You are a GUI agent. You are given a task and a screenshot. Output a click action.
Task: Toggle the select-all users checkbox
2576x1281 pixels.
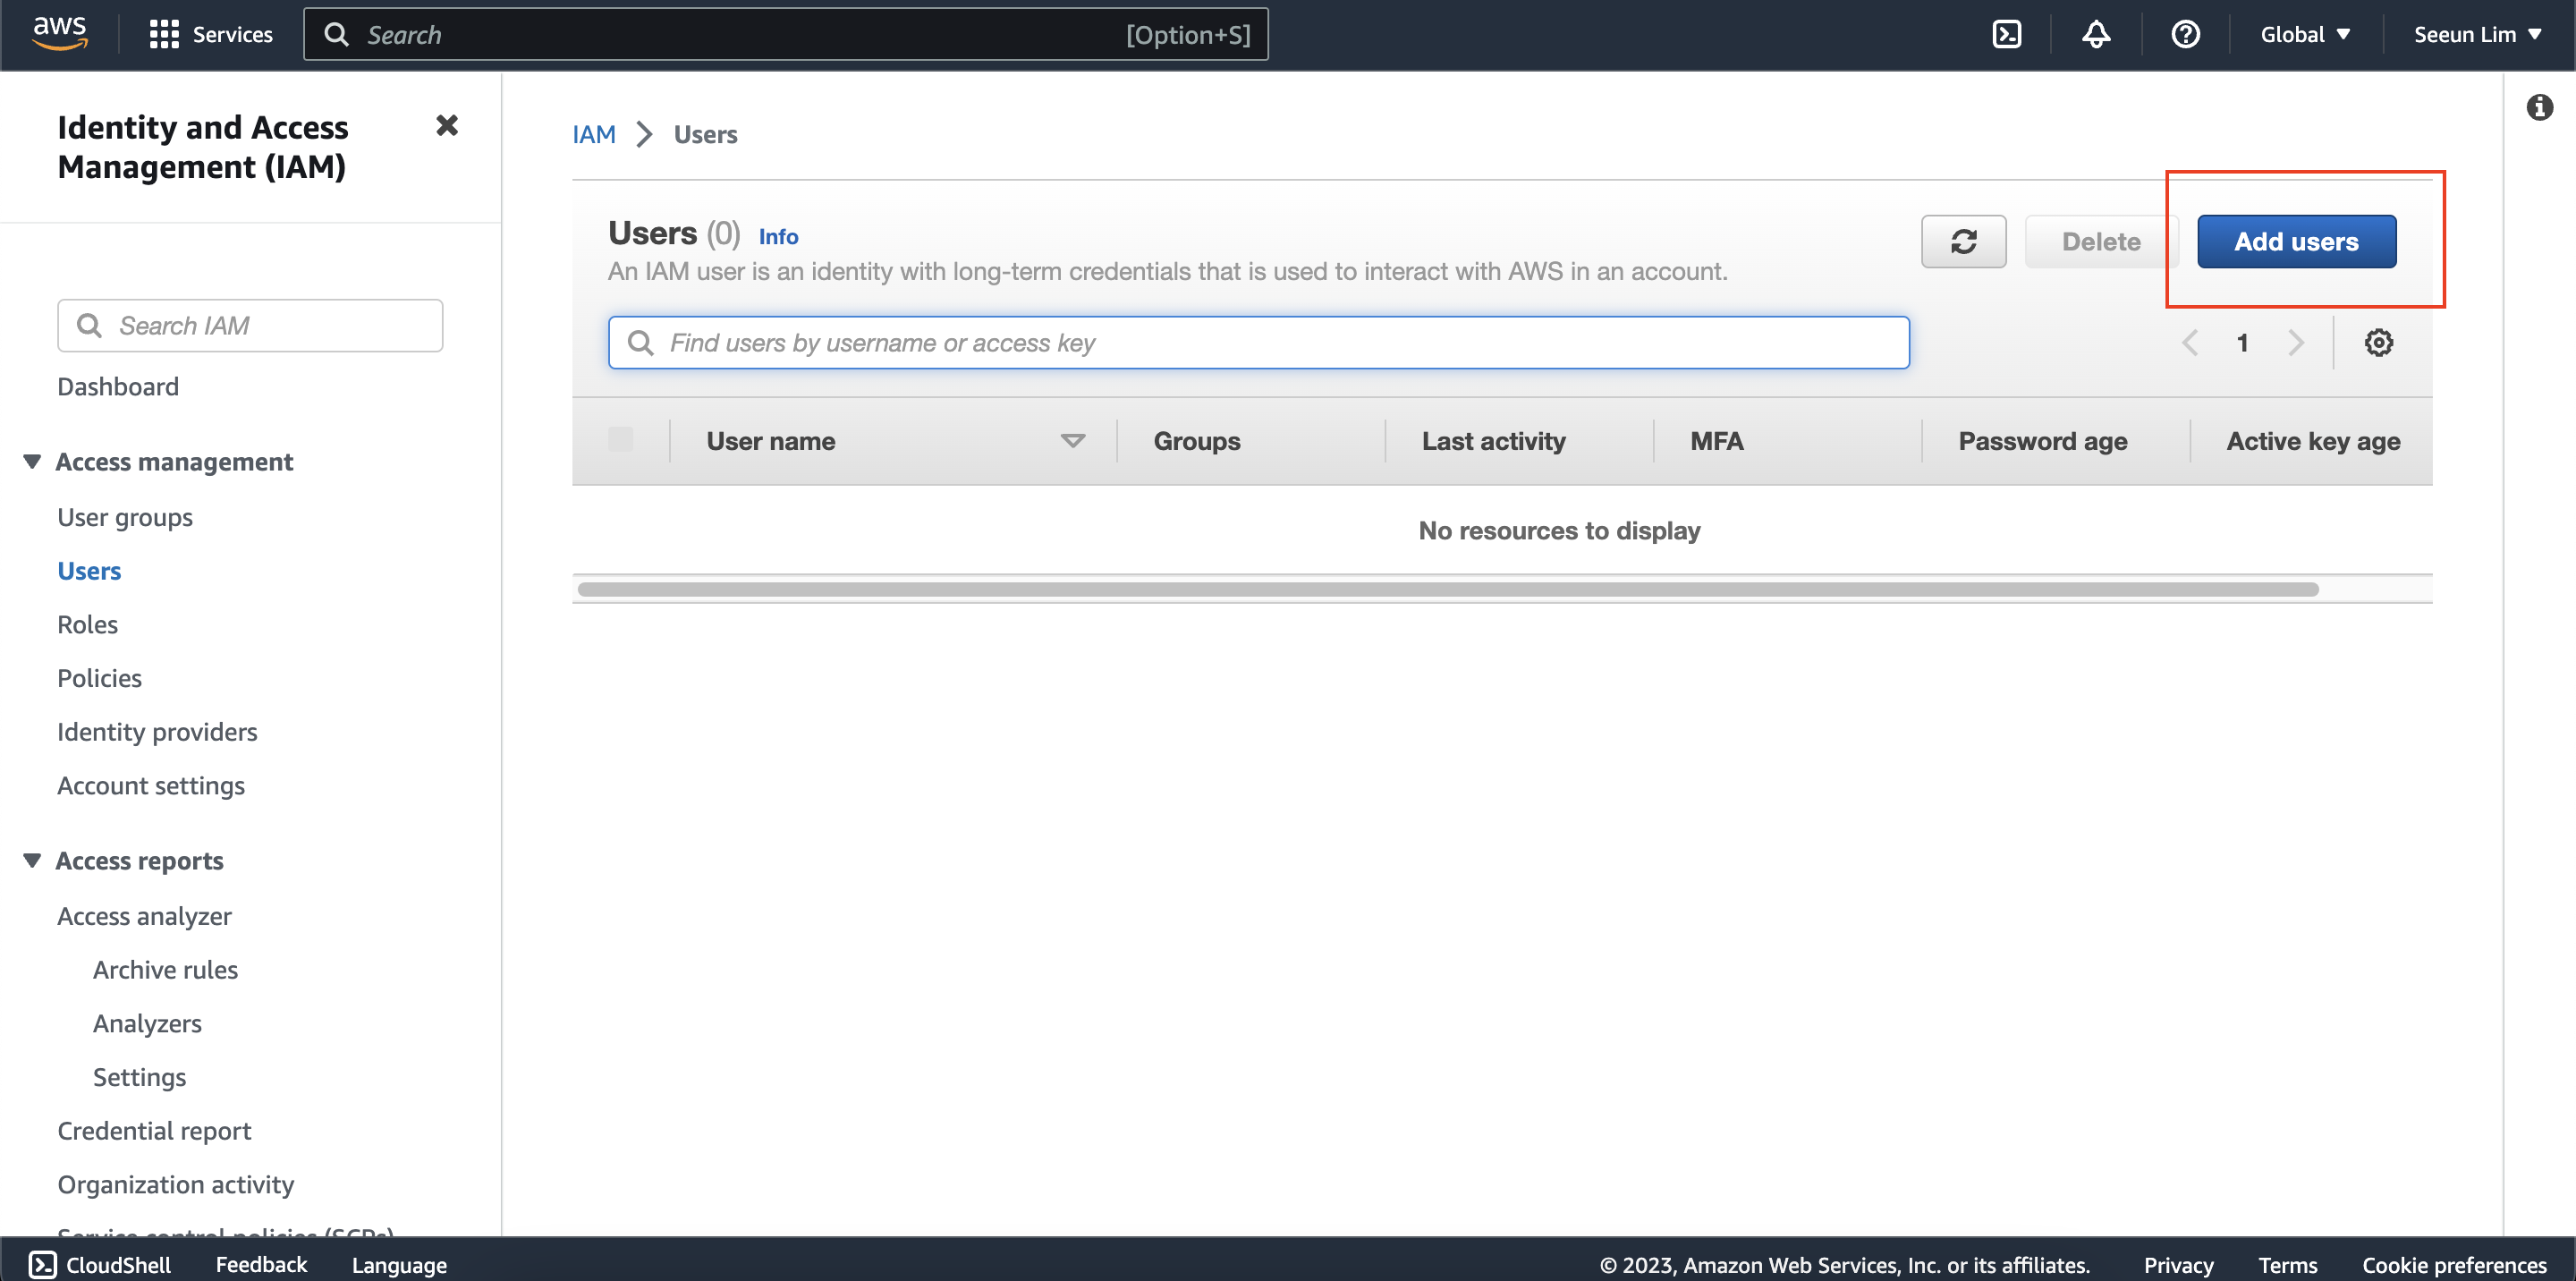tap(620, 440)
